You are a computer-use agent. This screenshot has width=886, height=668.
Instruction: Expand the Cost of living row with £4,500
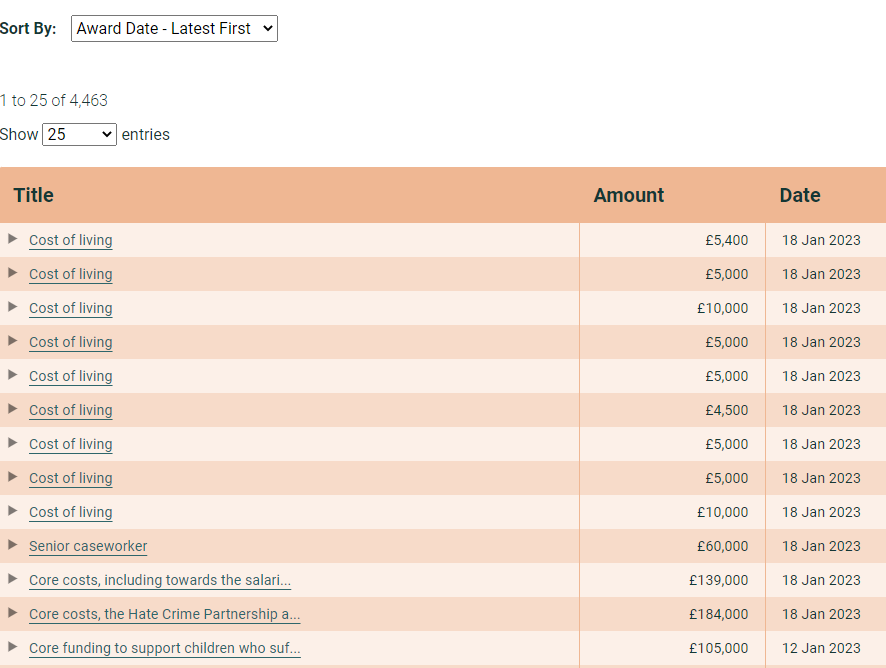pyautogui.click(x=12, y=410)
